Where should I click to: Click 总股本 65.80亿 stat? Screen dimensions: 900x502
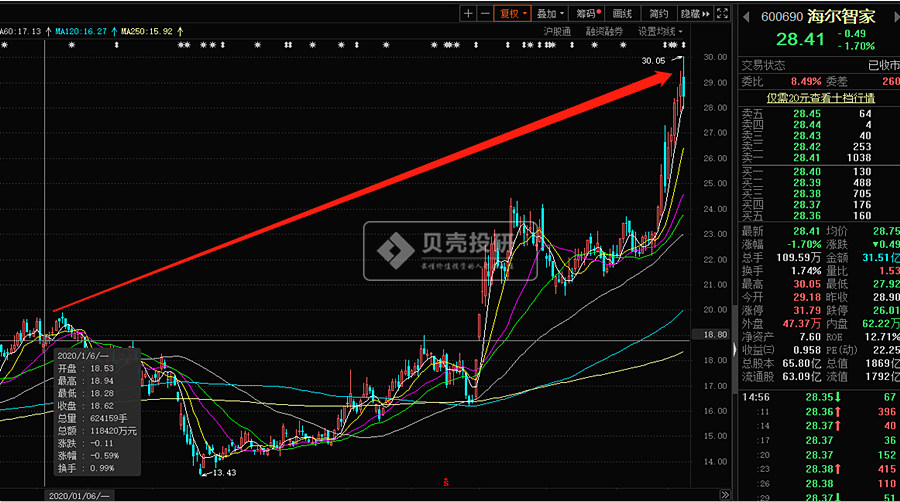(x=781, y=363)
